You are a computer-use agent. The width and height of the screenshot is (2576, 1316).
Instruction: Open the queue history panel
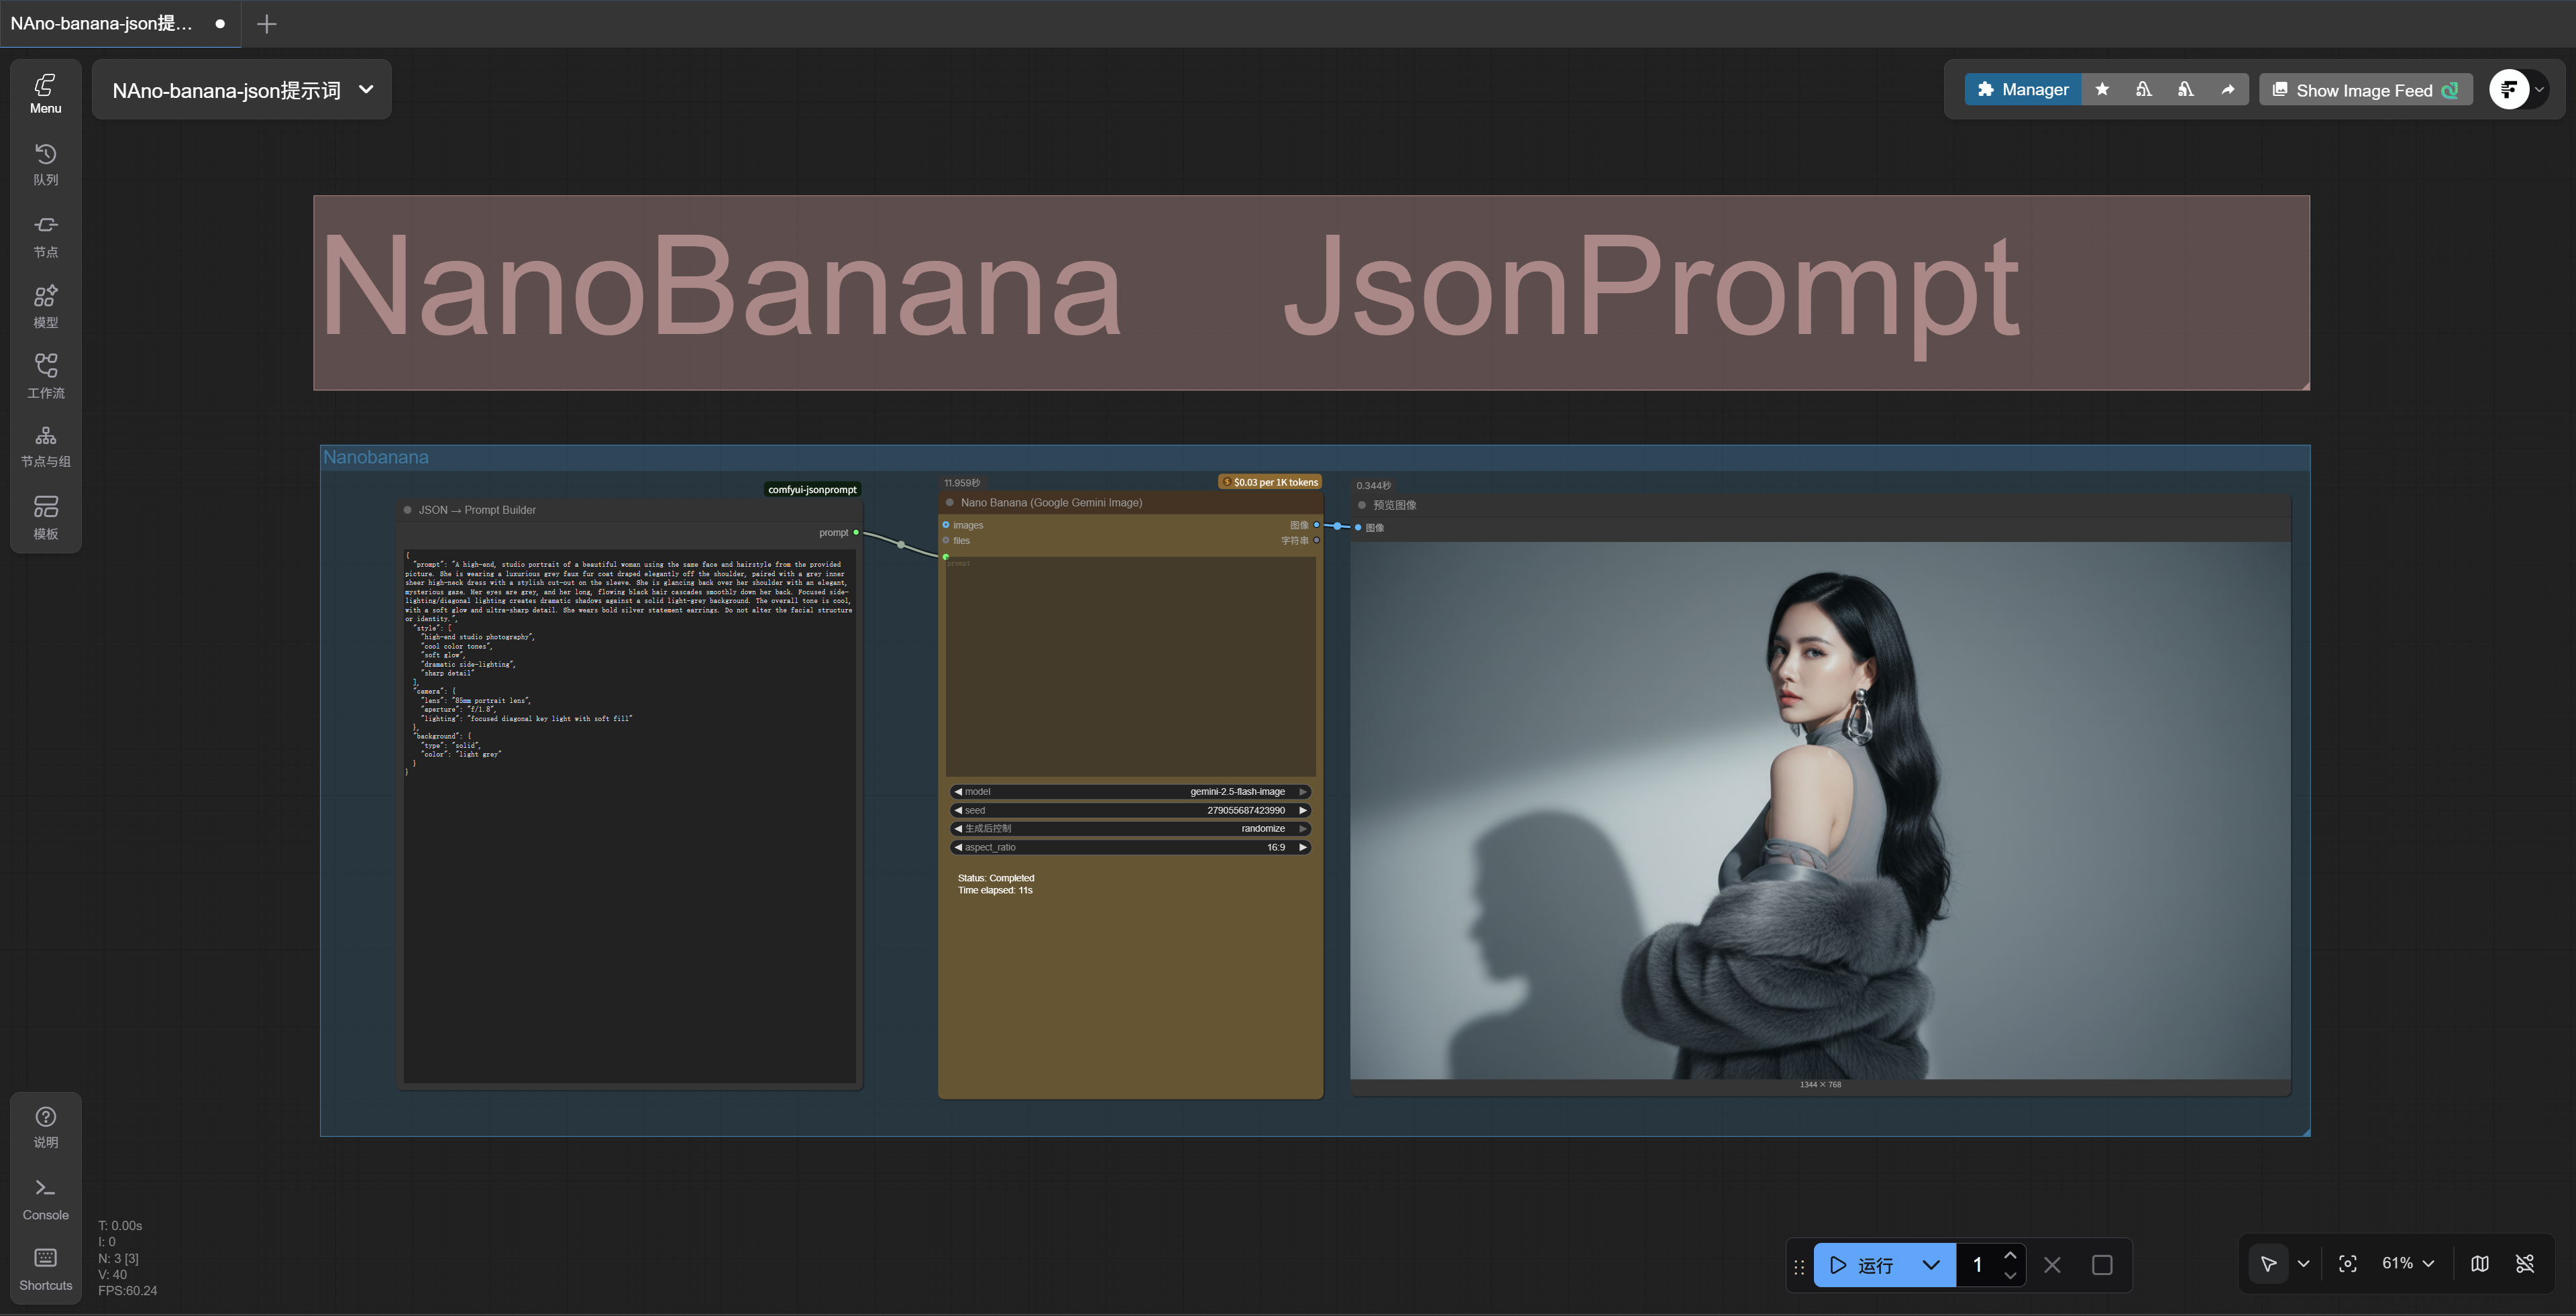(x=45, y=164)
